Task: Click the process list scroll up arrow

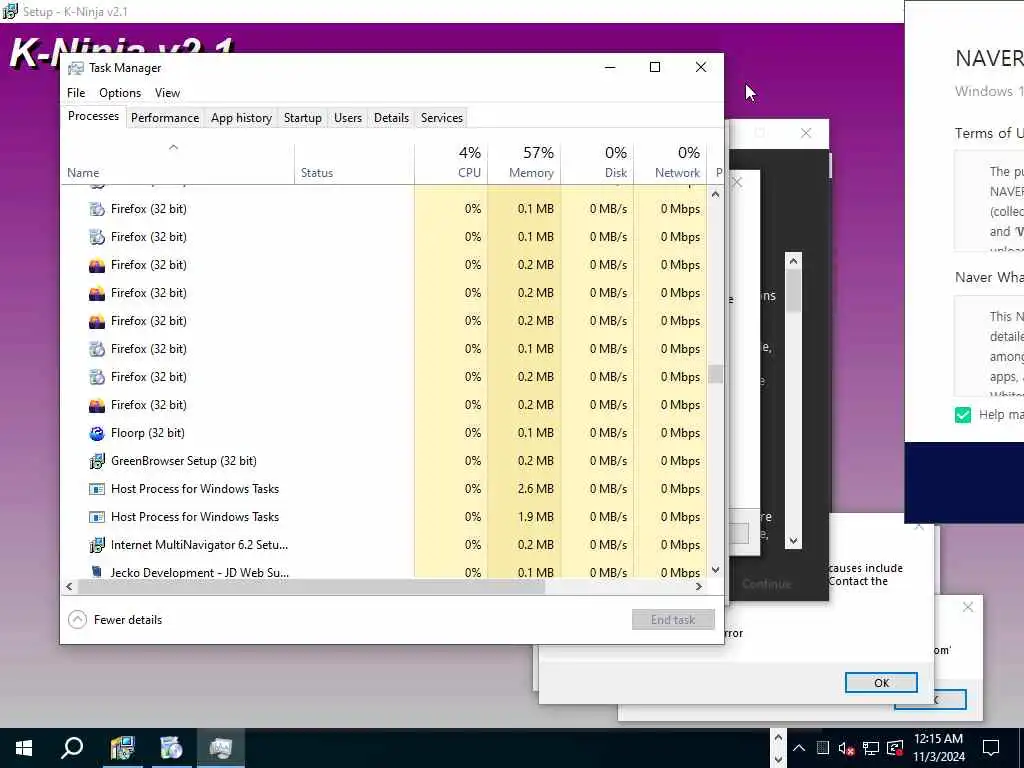Action: pos(715,194)
